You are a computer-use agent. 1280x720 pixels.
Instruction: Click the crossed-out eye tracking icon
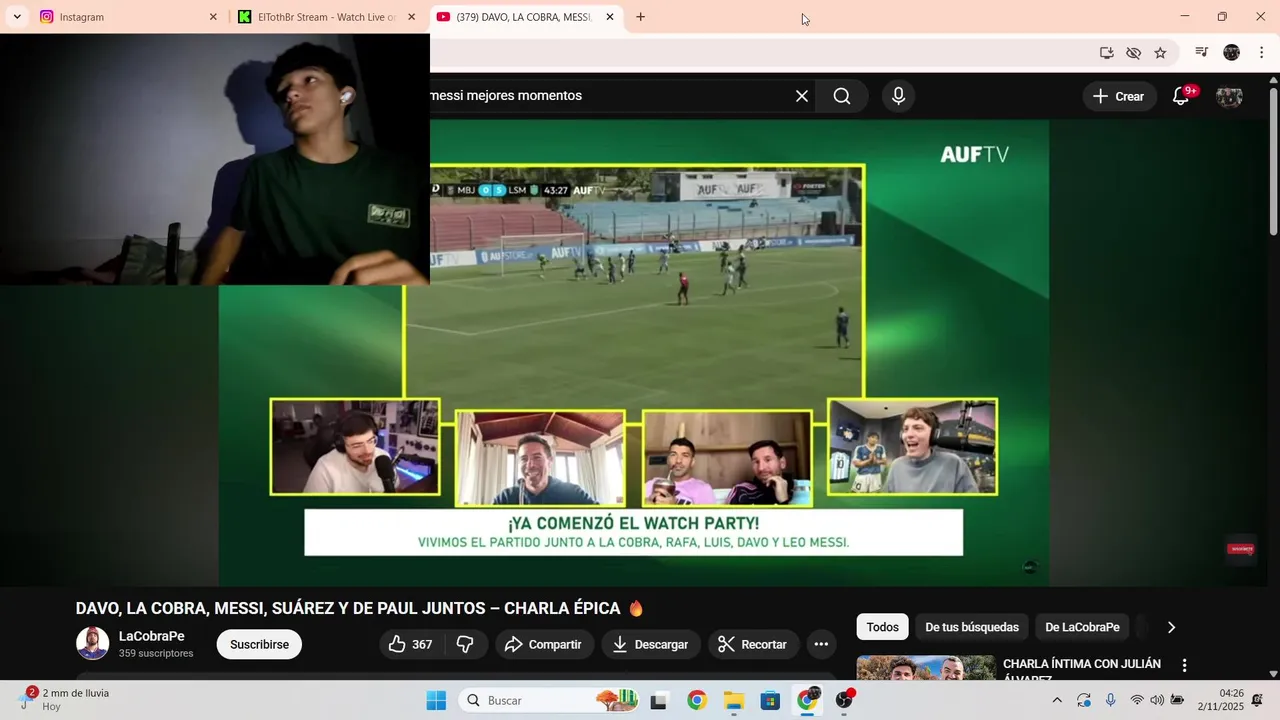[1133, 53]
